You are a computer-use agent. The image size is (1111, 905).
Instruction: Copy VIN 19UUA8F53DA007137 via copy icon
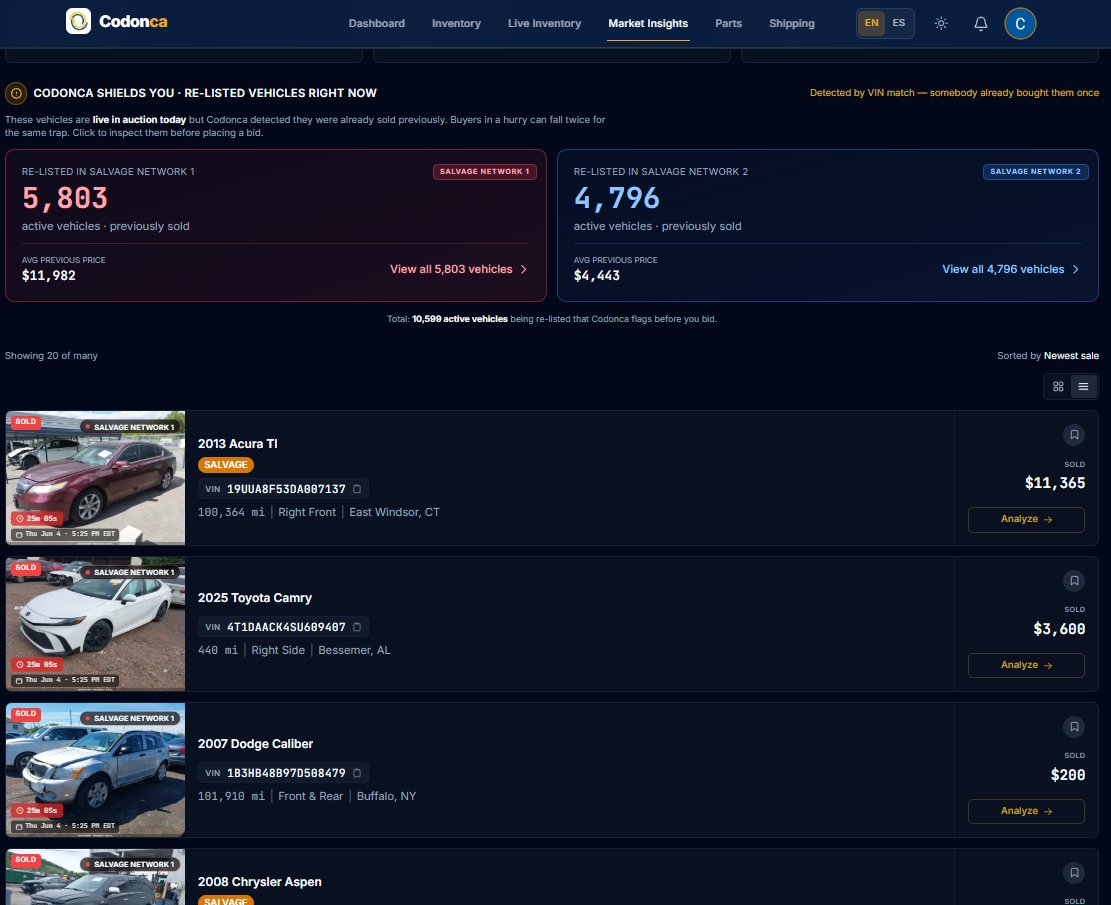[357, 489]
